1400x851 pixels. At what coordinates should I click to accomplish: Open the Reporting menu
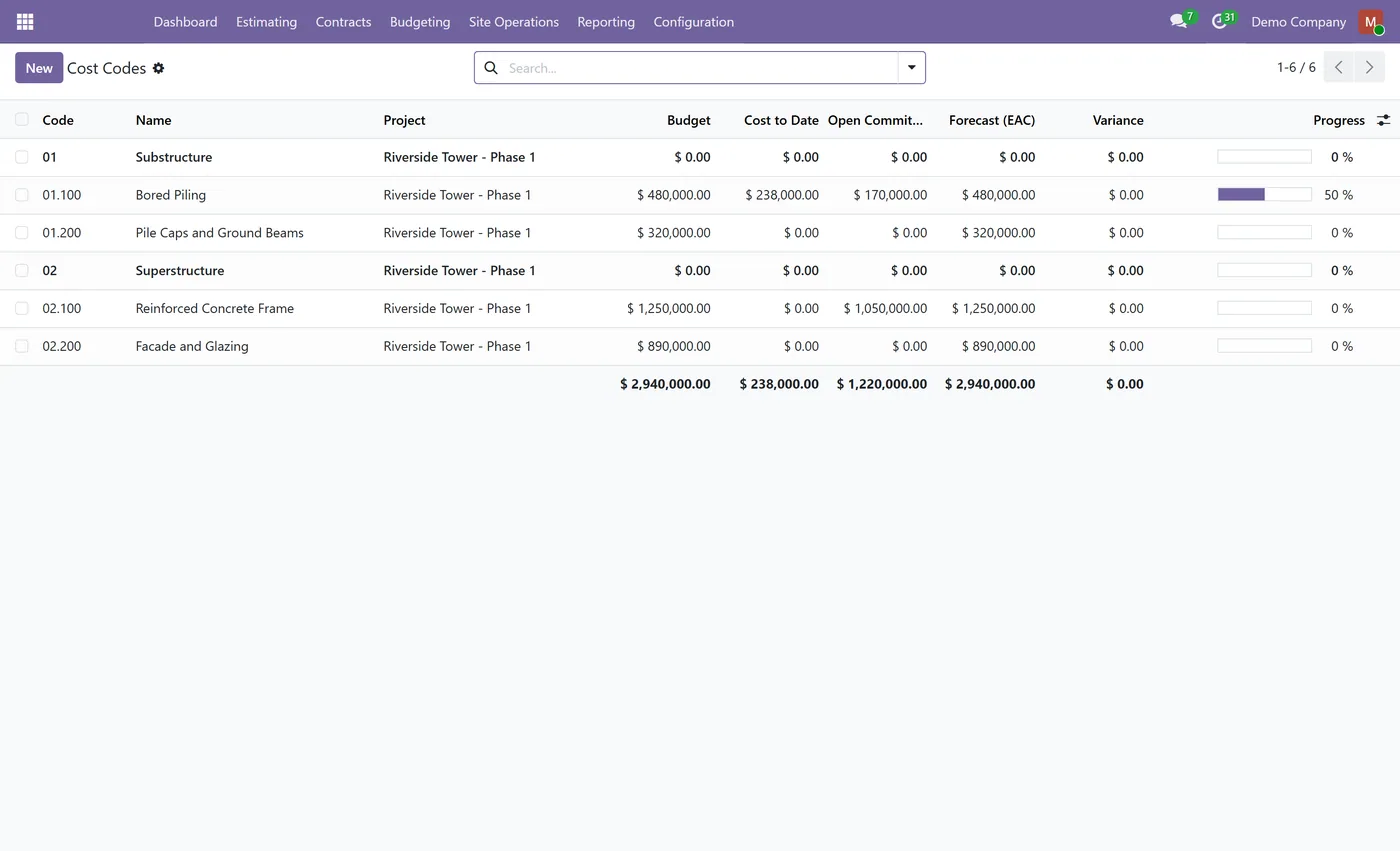[x=606, y=21]
